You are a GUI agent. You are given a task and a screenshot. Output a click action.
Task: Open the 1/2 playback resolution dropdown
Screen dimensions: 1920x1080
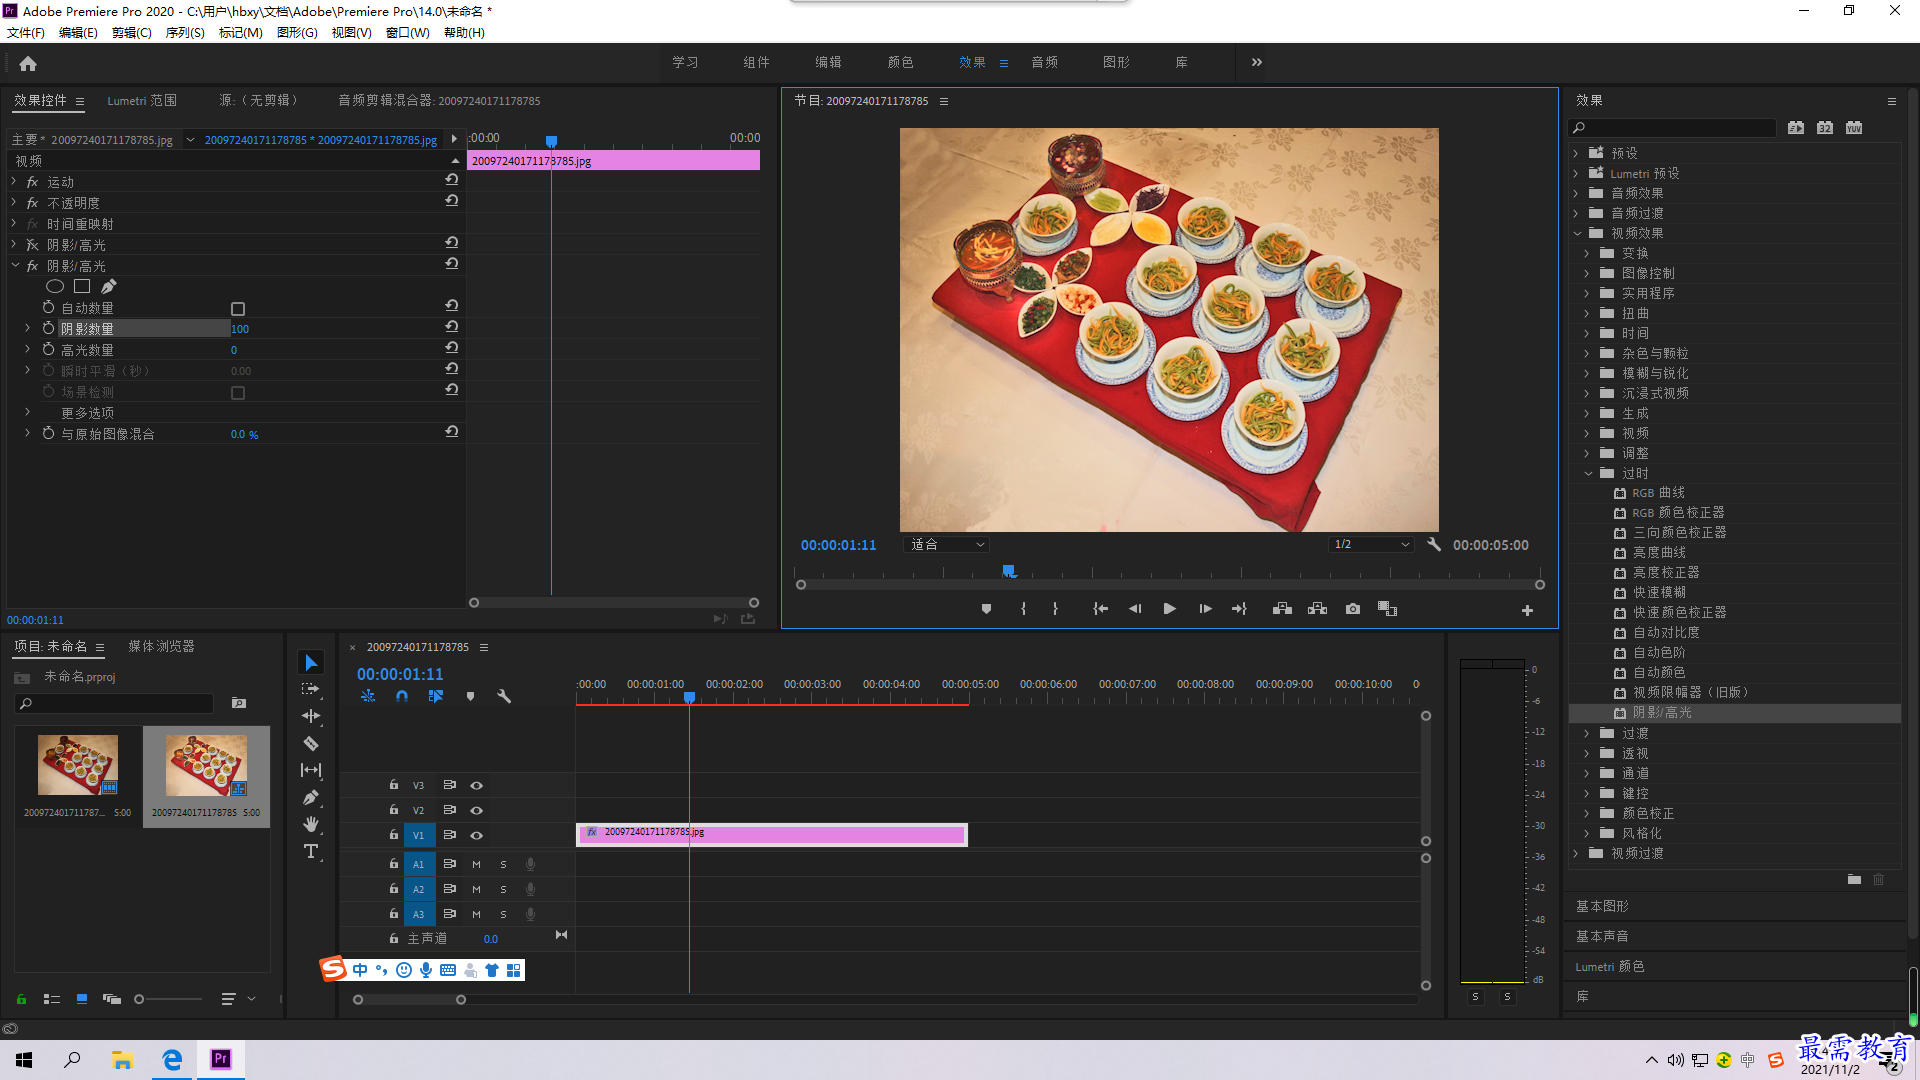pyautogui.click(x=1371, y=544)
